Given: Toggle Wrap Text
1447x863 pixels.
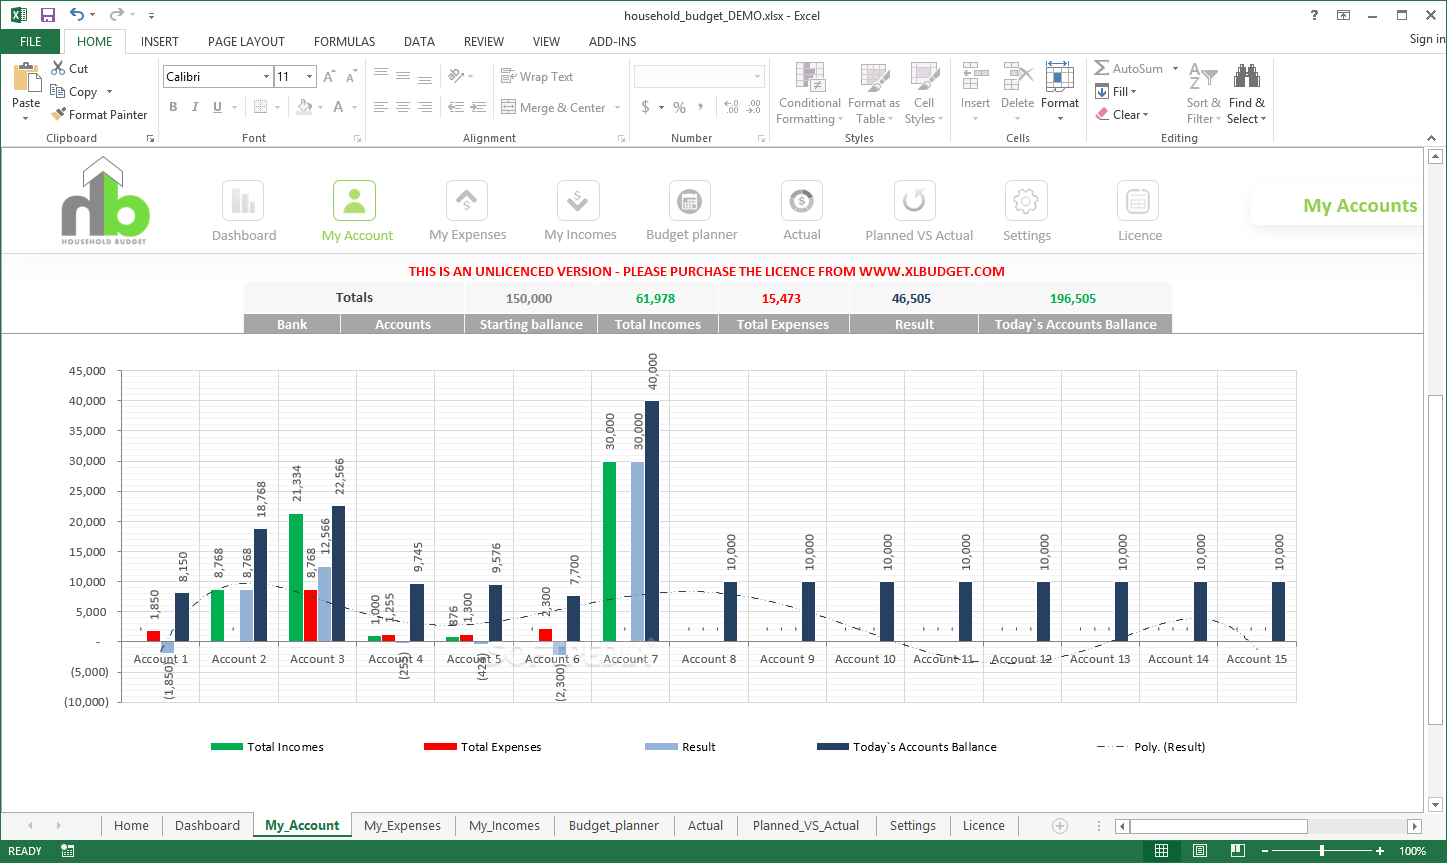Looking at the screenshot, I should (537, 76).
